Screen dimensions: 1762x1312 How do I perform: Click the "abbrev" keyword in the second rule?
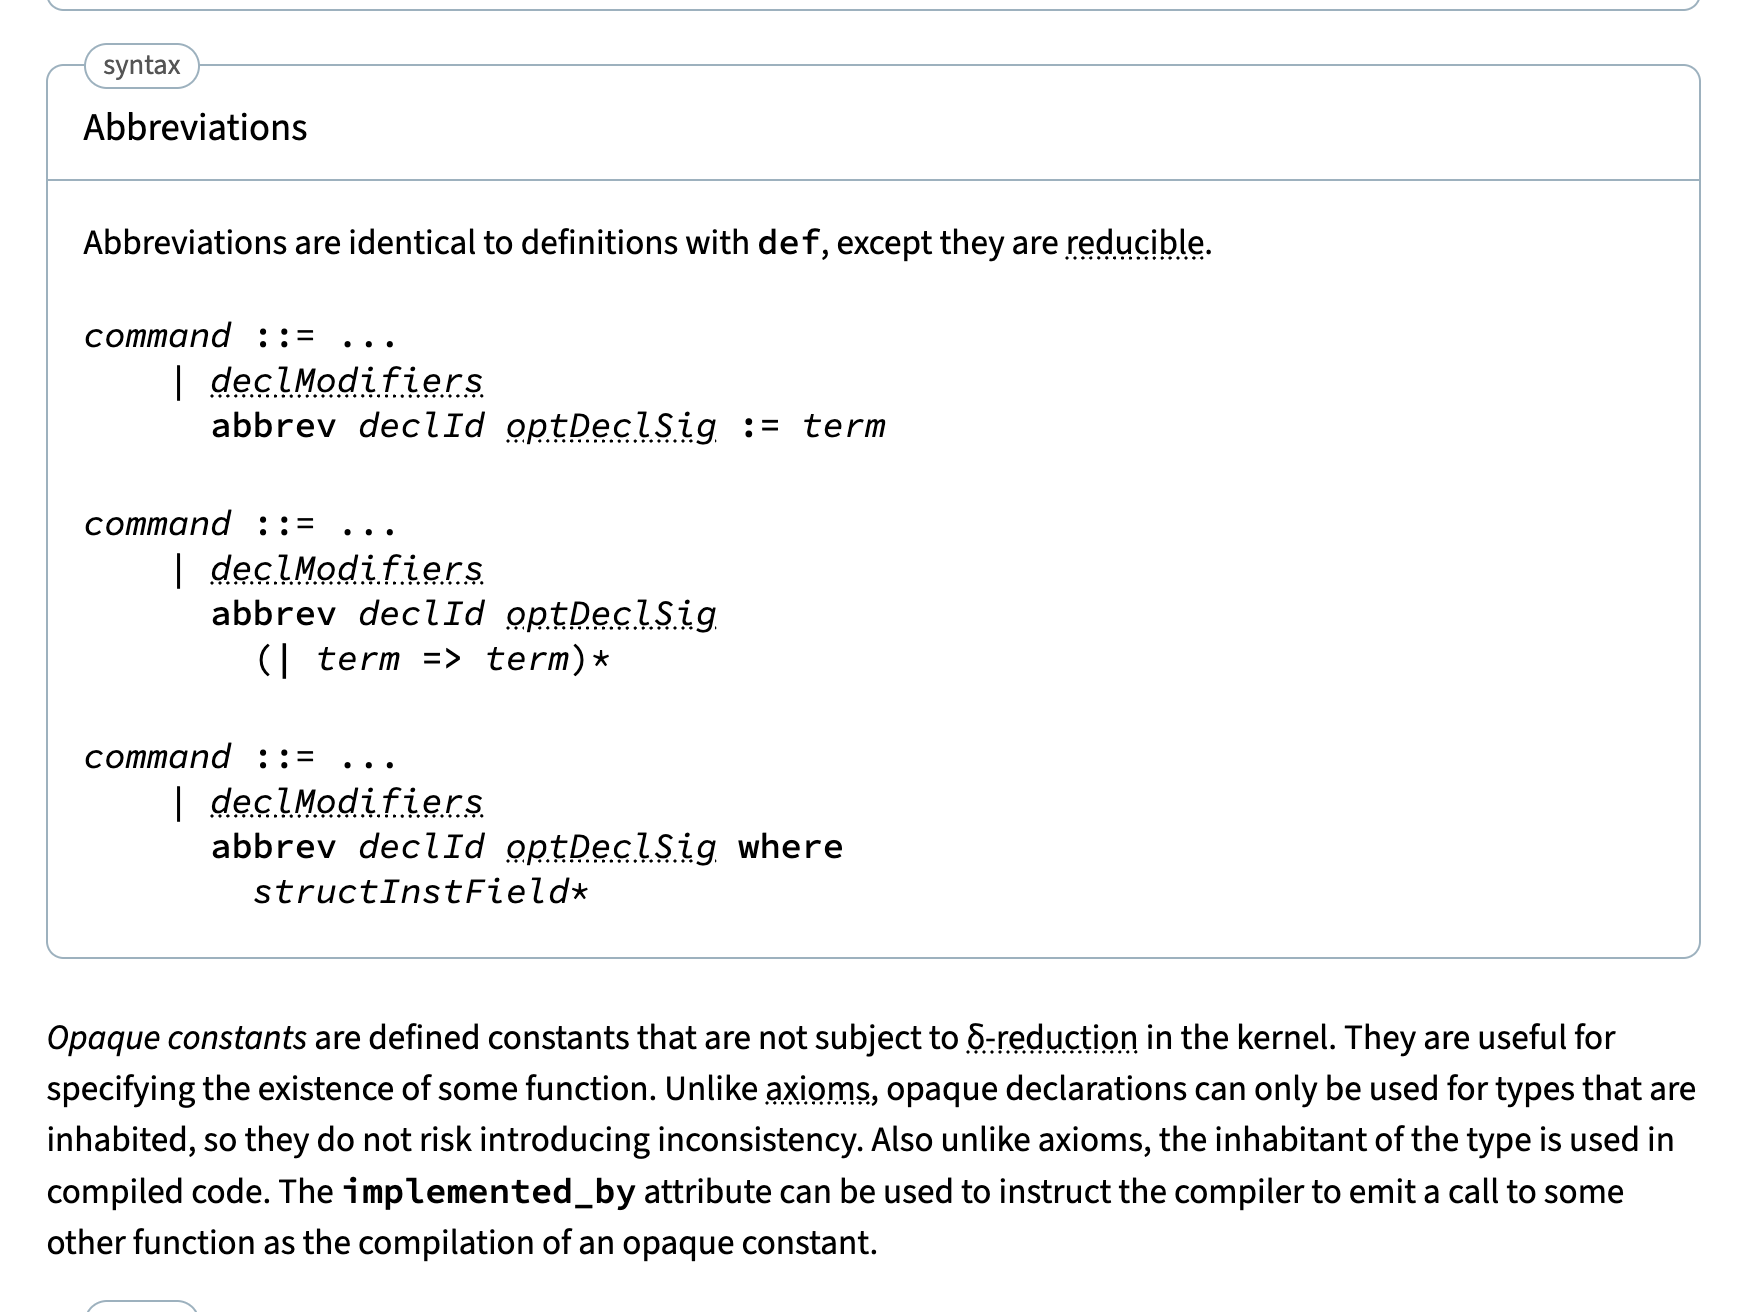coord(273,614)
